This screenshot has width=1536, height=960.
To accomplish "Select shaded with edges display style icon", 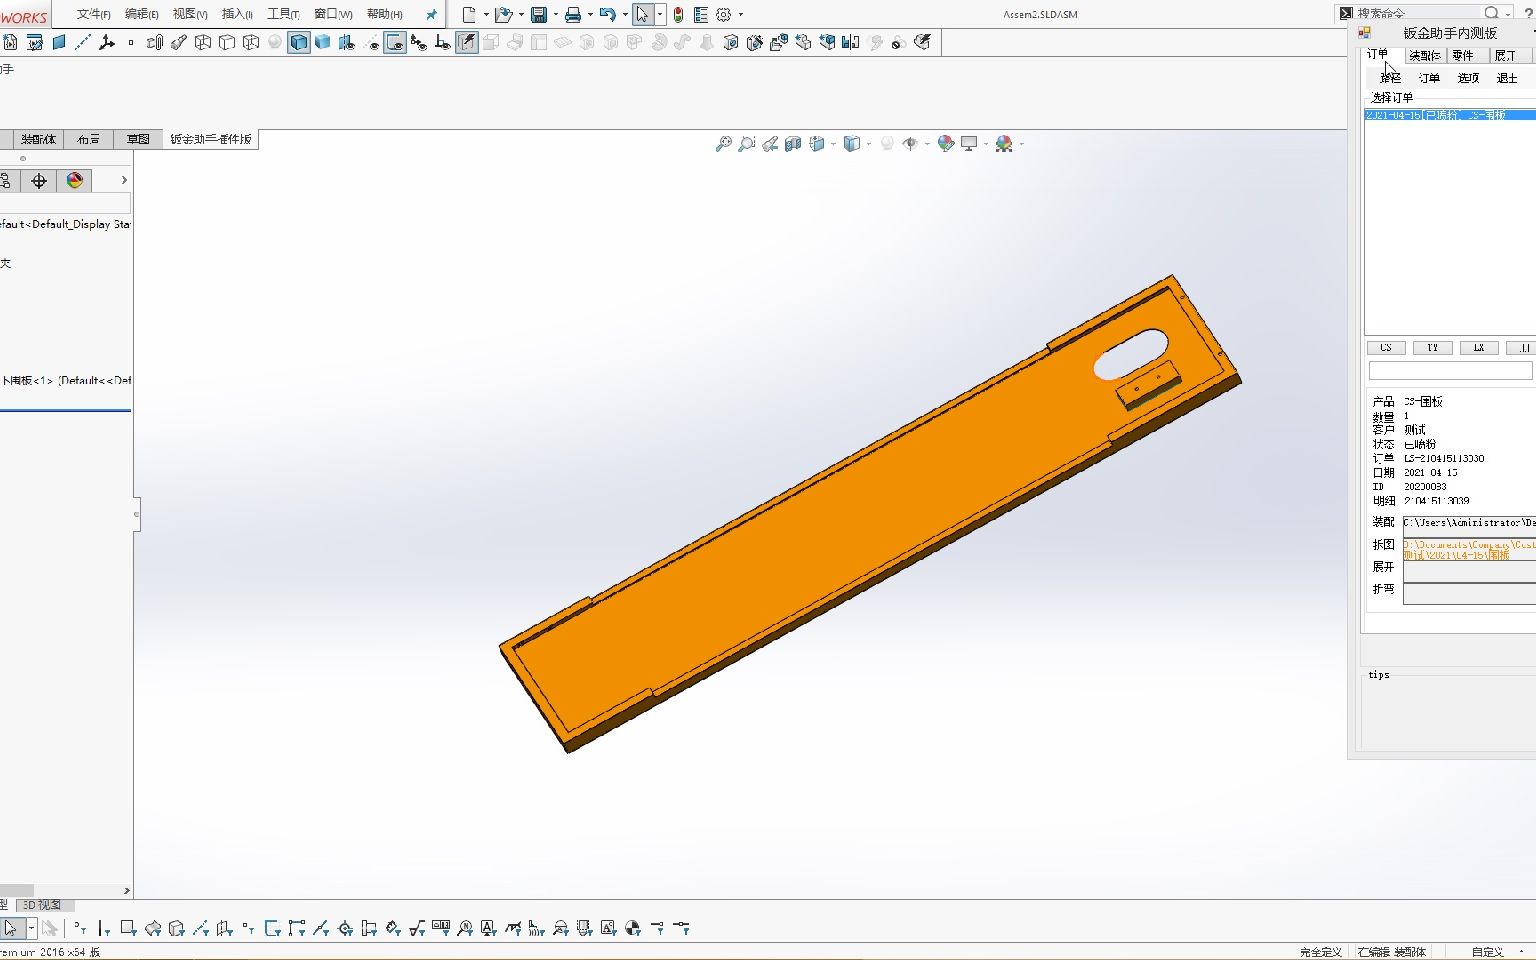I will point(299,42).
